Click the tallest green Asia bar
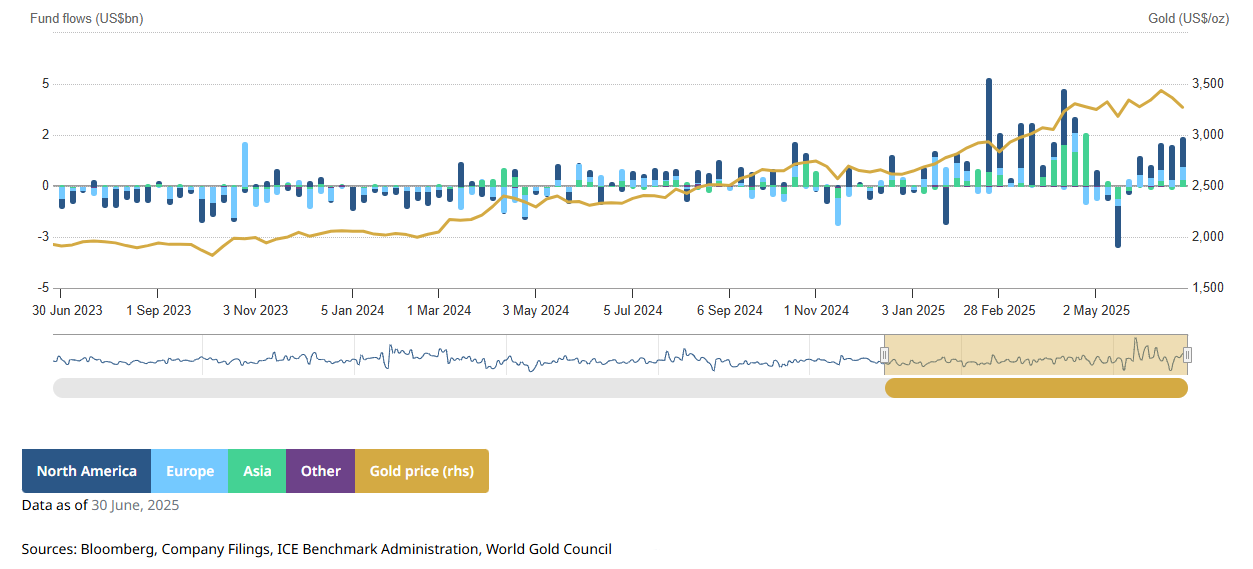 tap(1086, 160)
